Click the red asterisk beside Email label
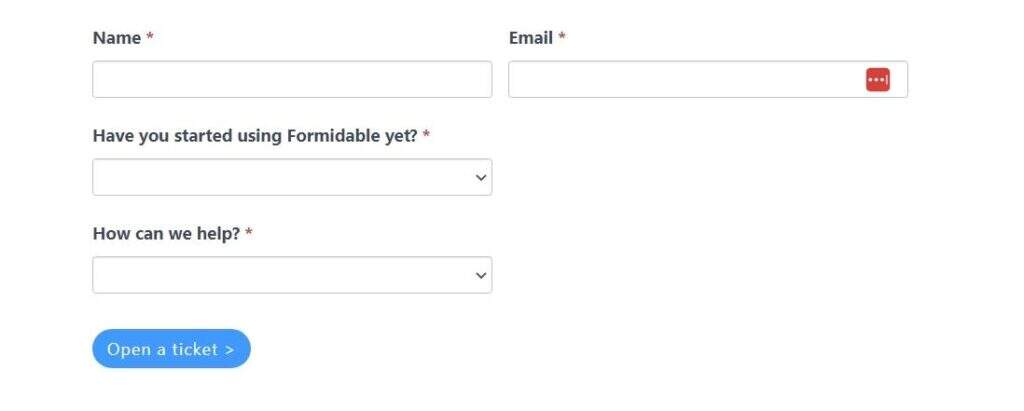 click(x=562, y=38)
